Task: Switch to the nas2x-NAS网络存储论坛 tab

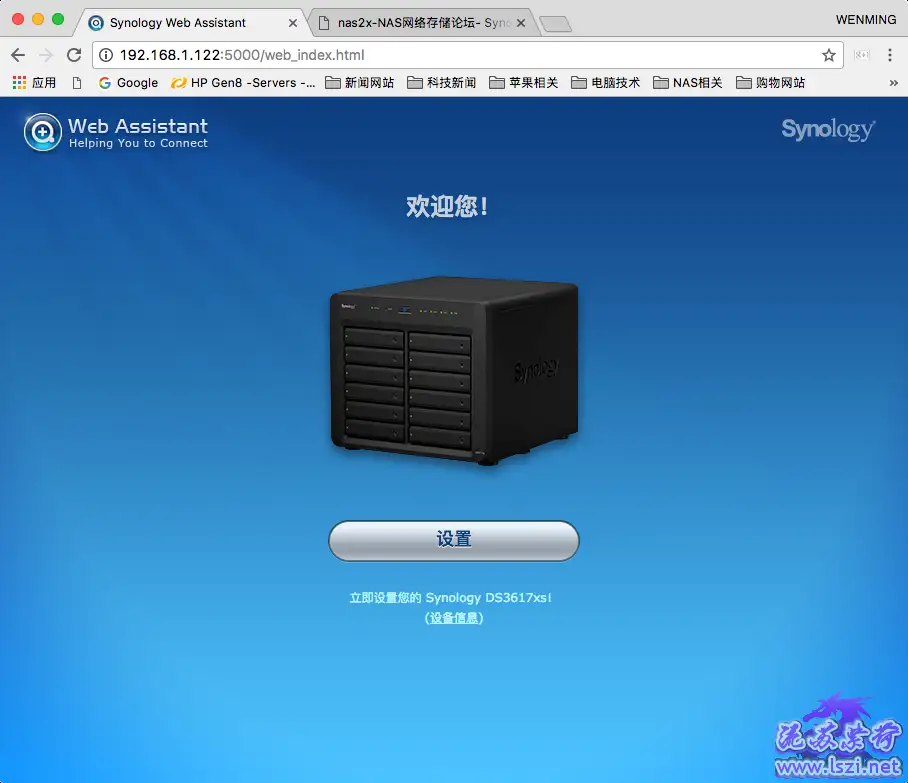Action: coord(423,23)
